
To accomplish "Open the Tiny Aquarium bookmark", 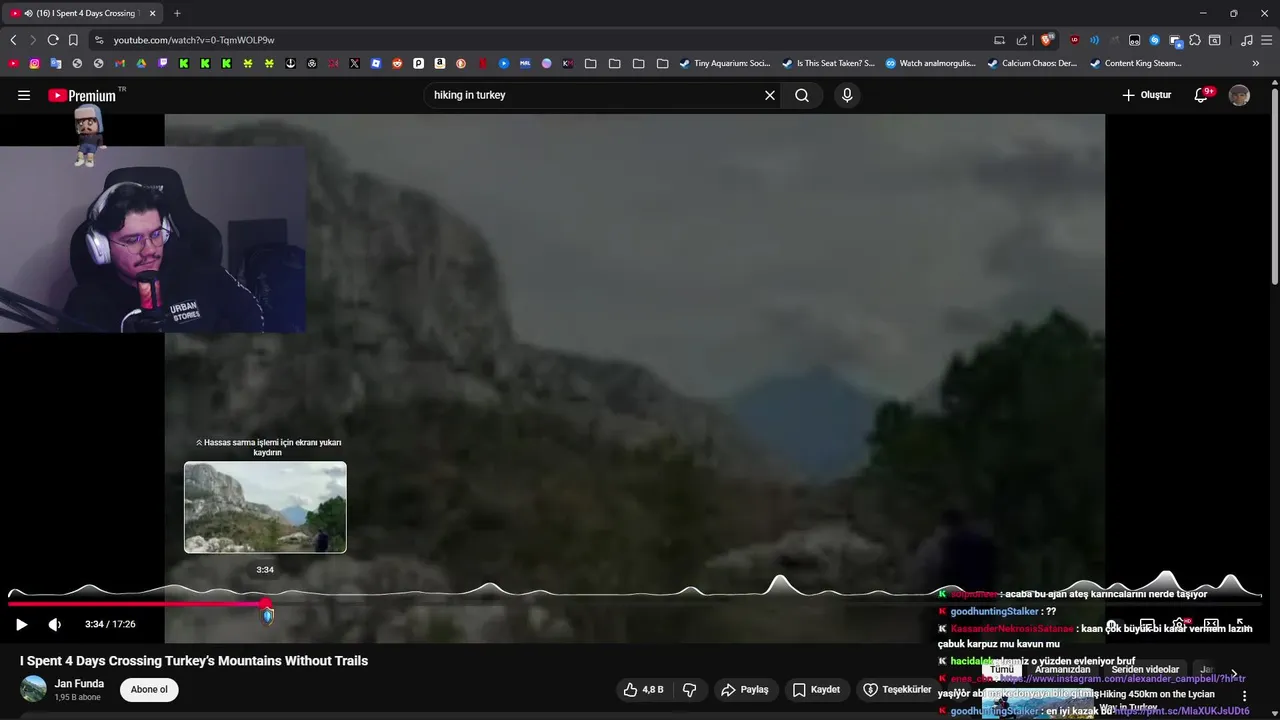I will [724, 63].
